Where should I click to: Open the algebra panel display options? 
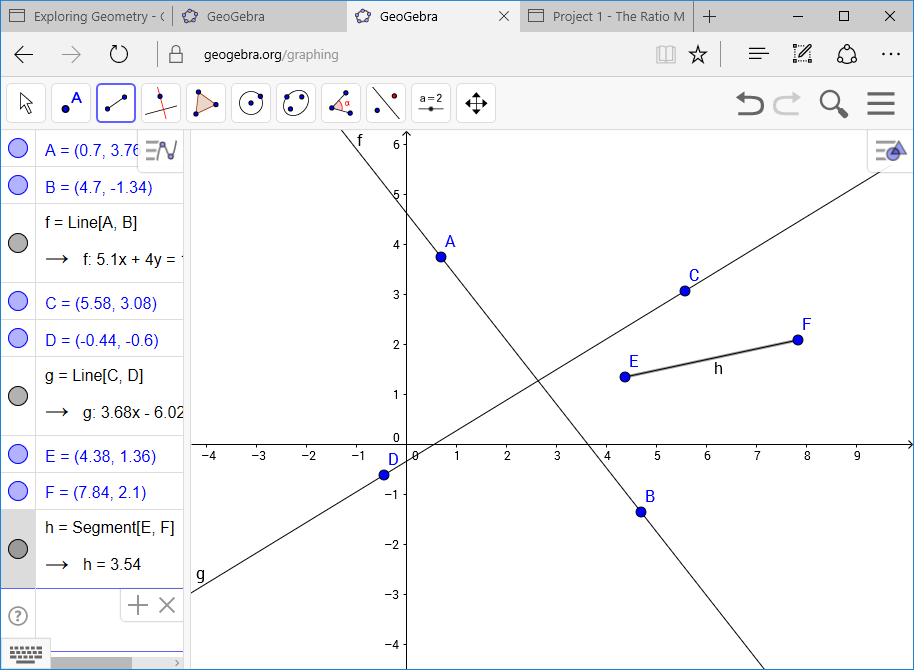pyautogui.click(x=162, y=148)
